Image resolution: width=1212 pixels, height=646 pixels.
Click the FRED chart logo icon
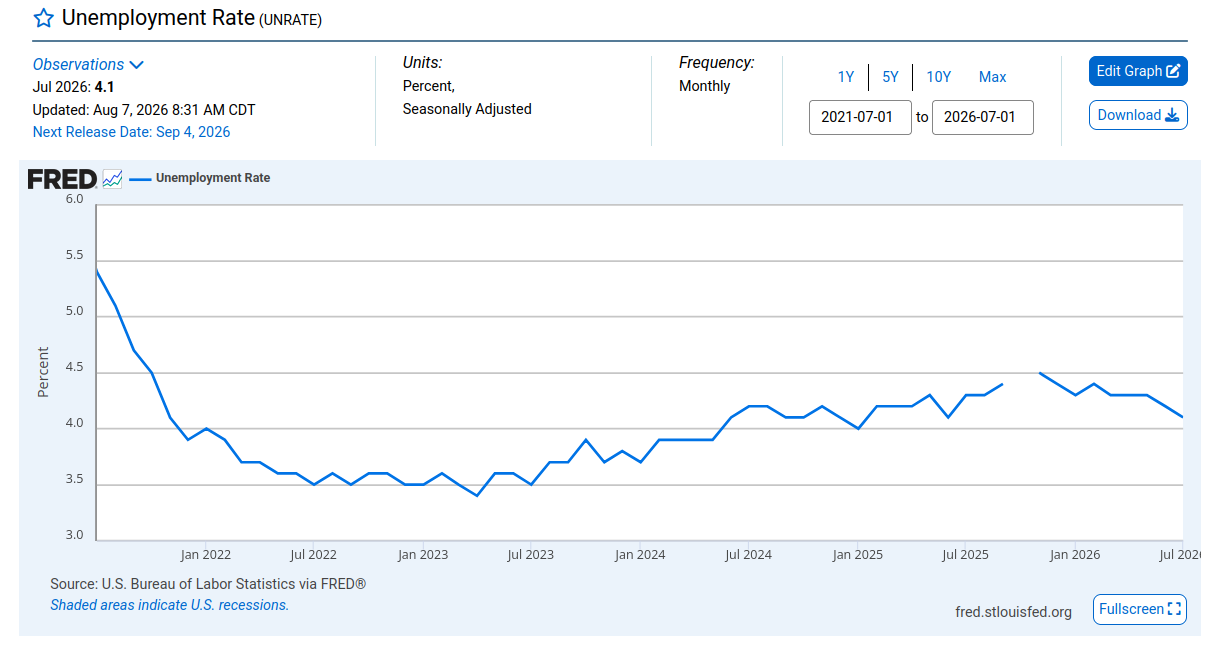click(x=112, y=179)
